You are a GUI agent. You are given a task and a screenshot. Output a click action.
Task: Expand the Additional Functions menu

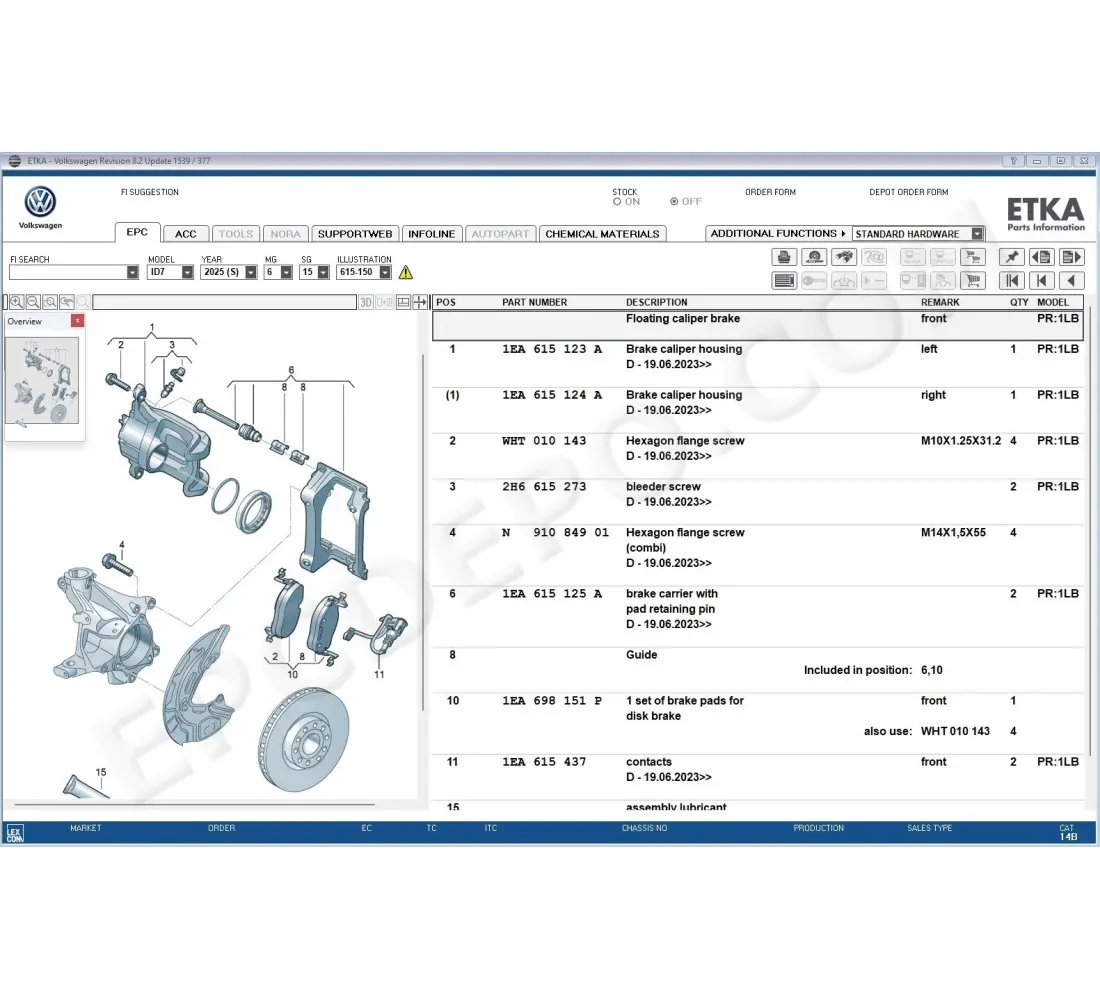[x=778, y=234]
